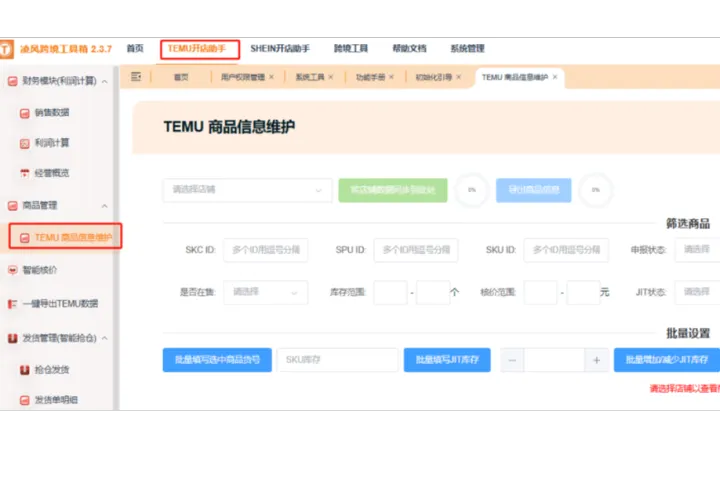Image resolution: width=720 pixels, height=480 pixels.
Task: Collapse the 发货管理(智能抢仓) group
Action: click(x=105, y=339)
